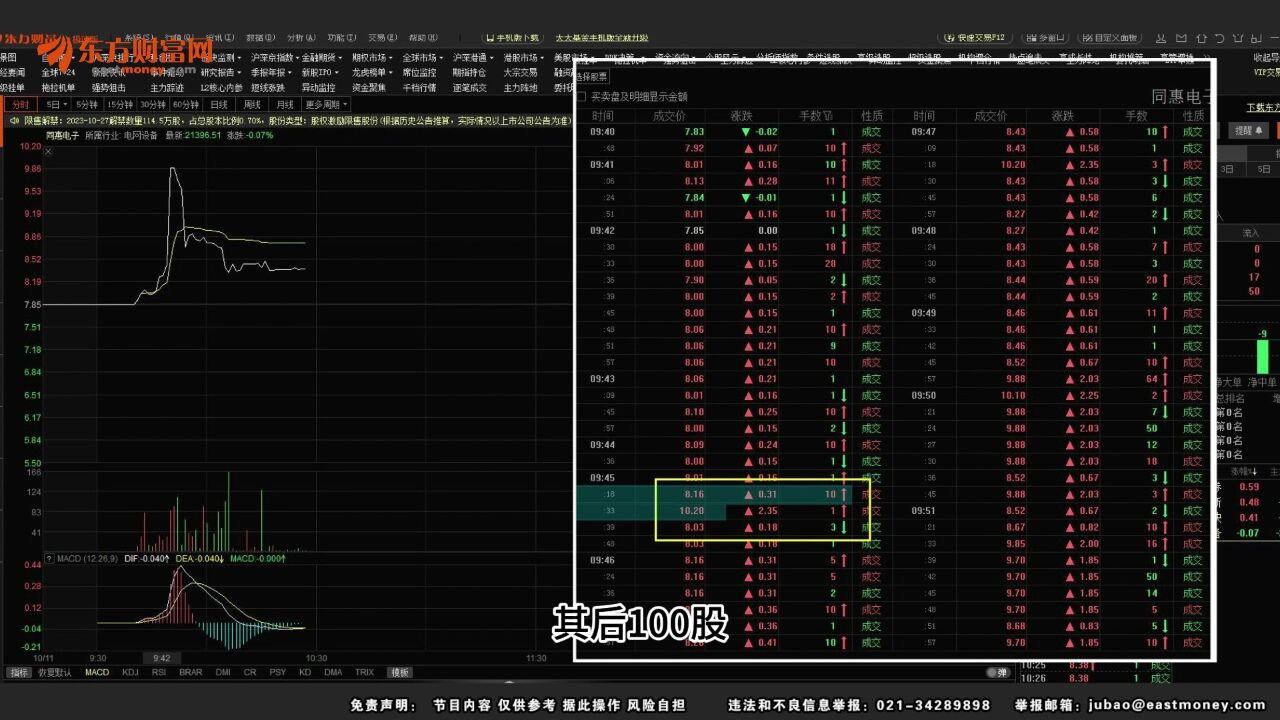1280x720 pixels.
Task: Switch to the 月线 period tab
Action: click(285, 104)
